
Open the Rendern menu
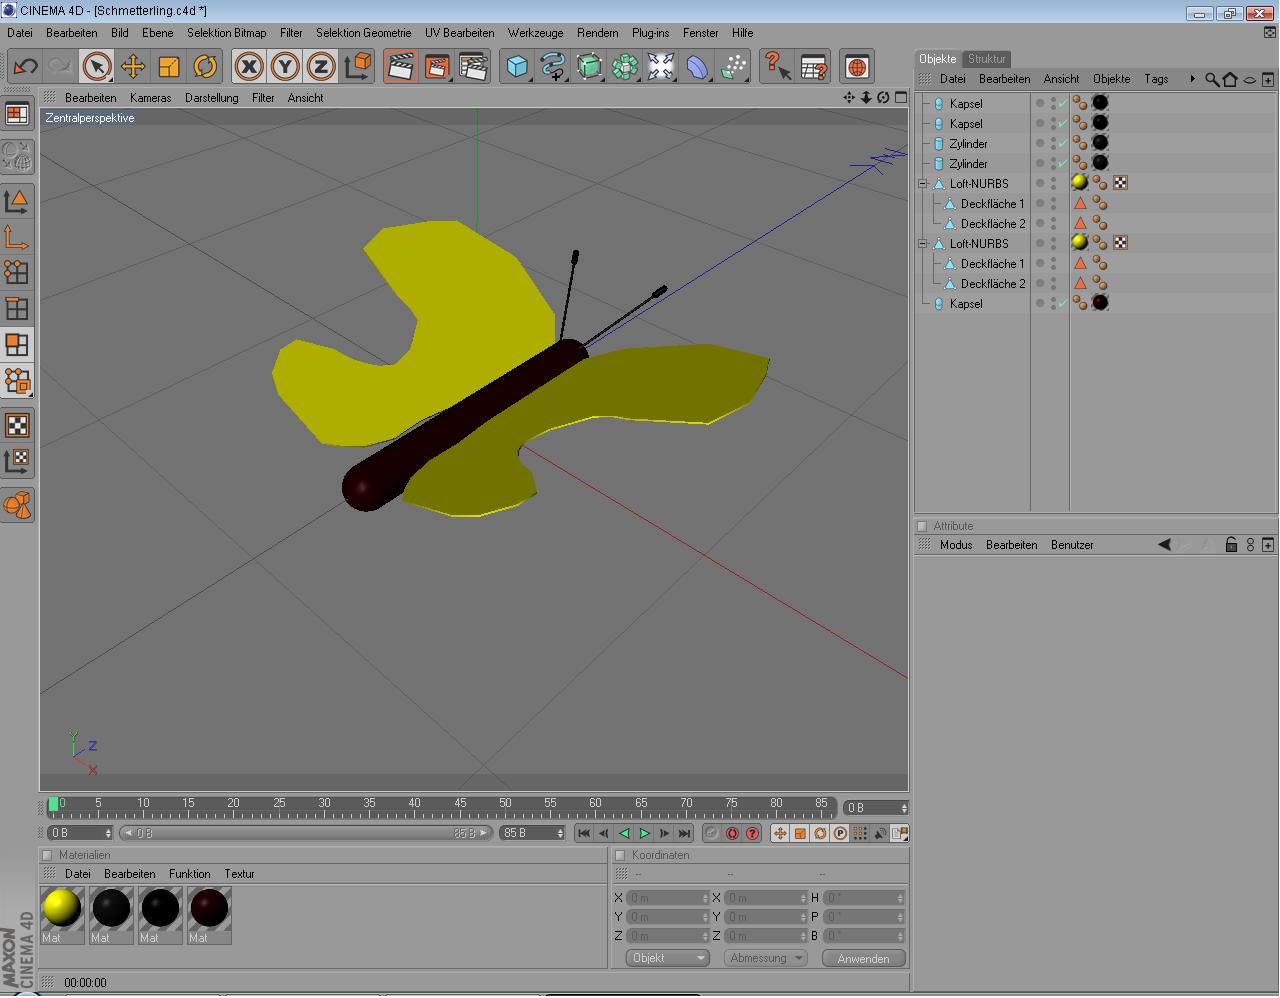tap(597, 33)
